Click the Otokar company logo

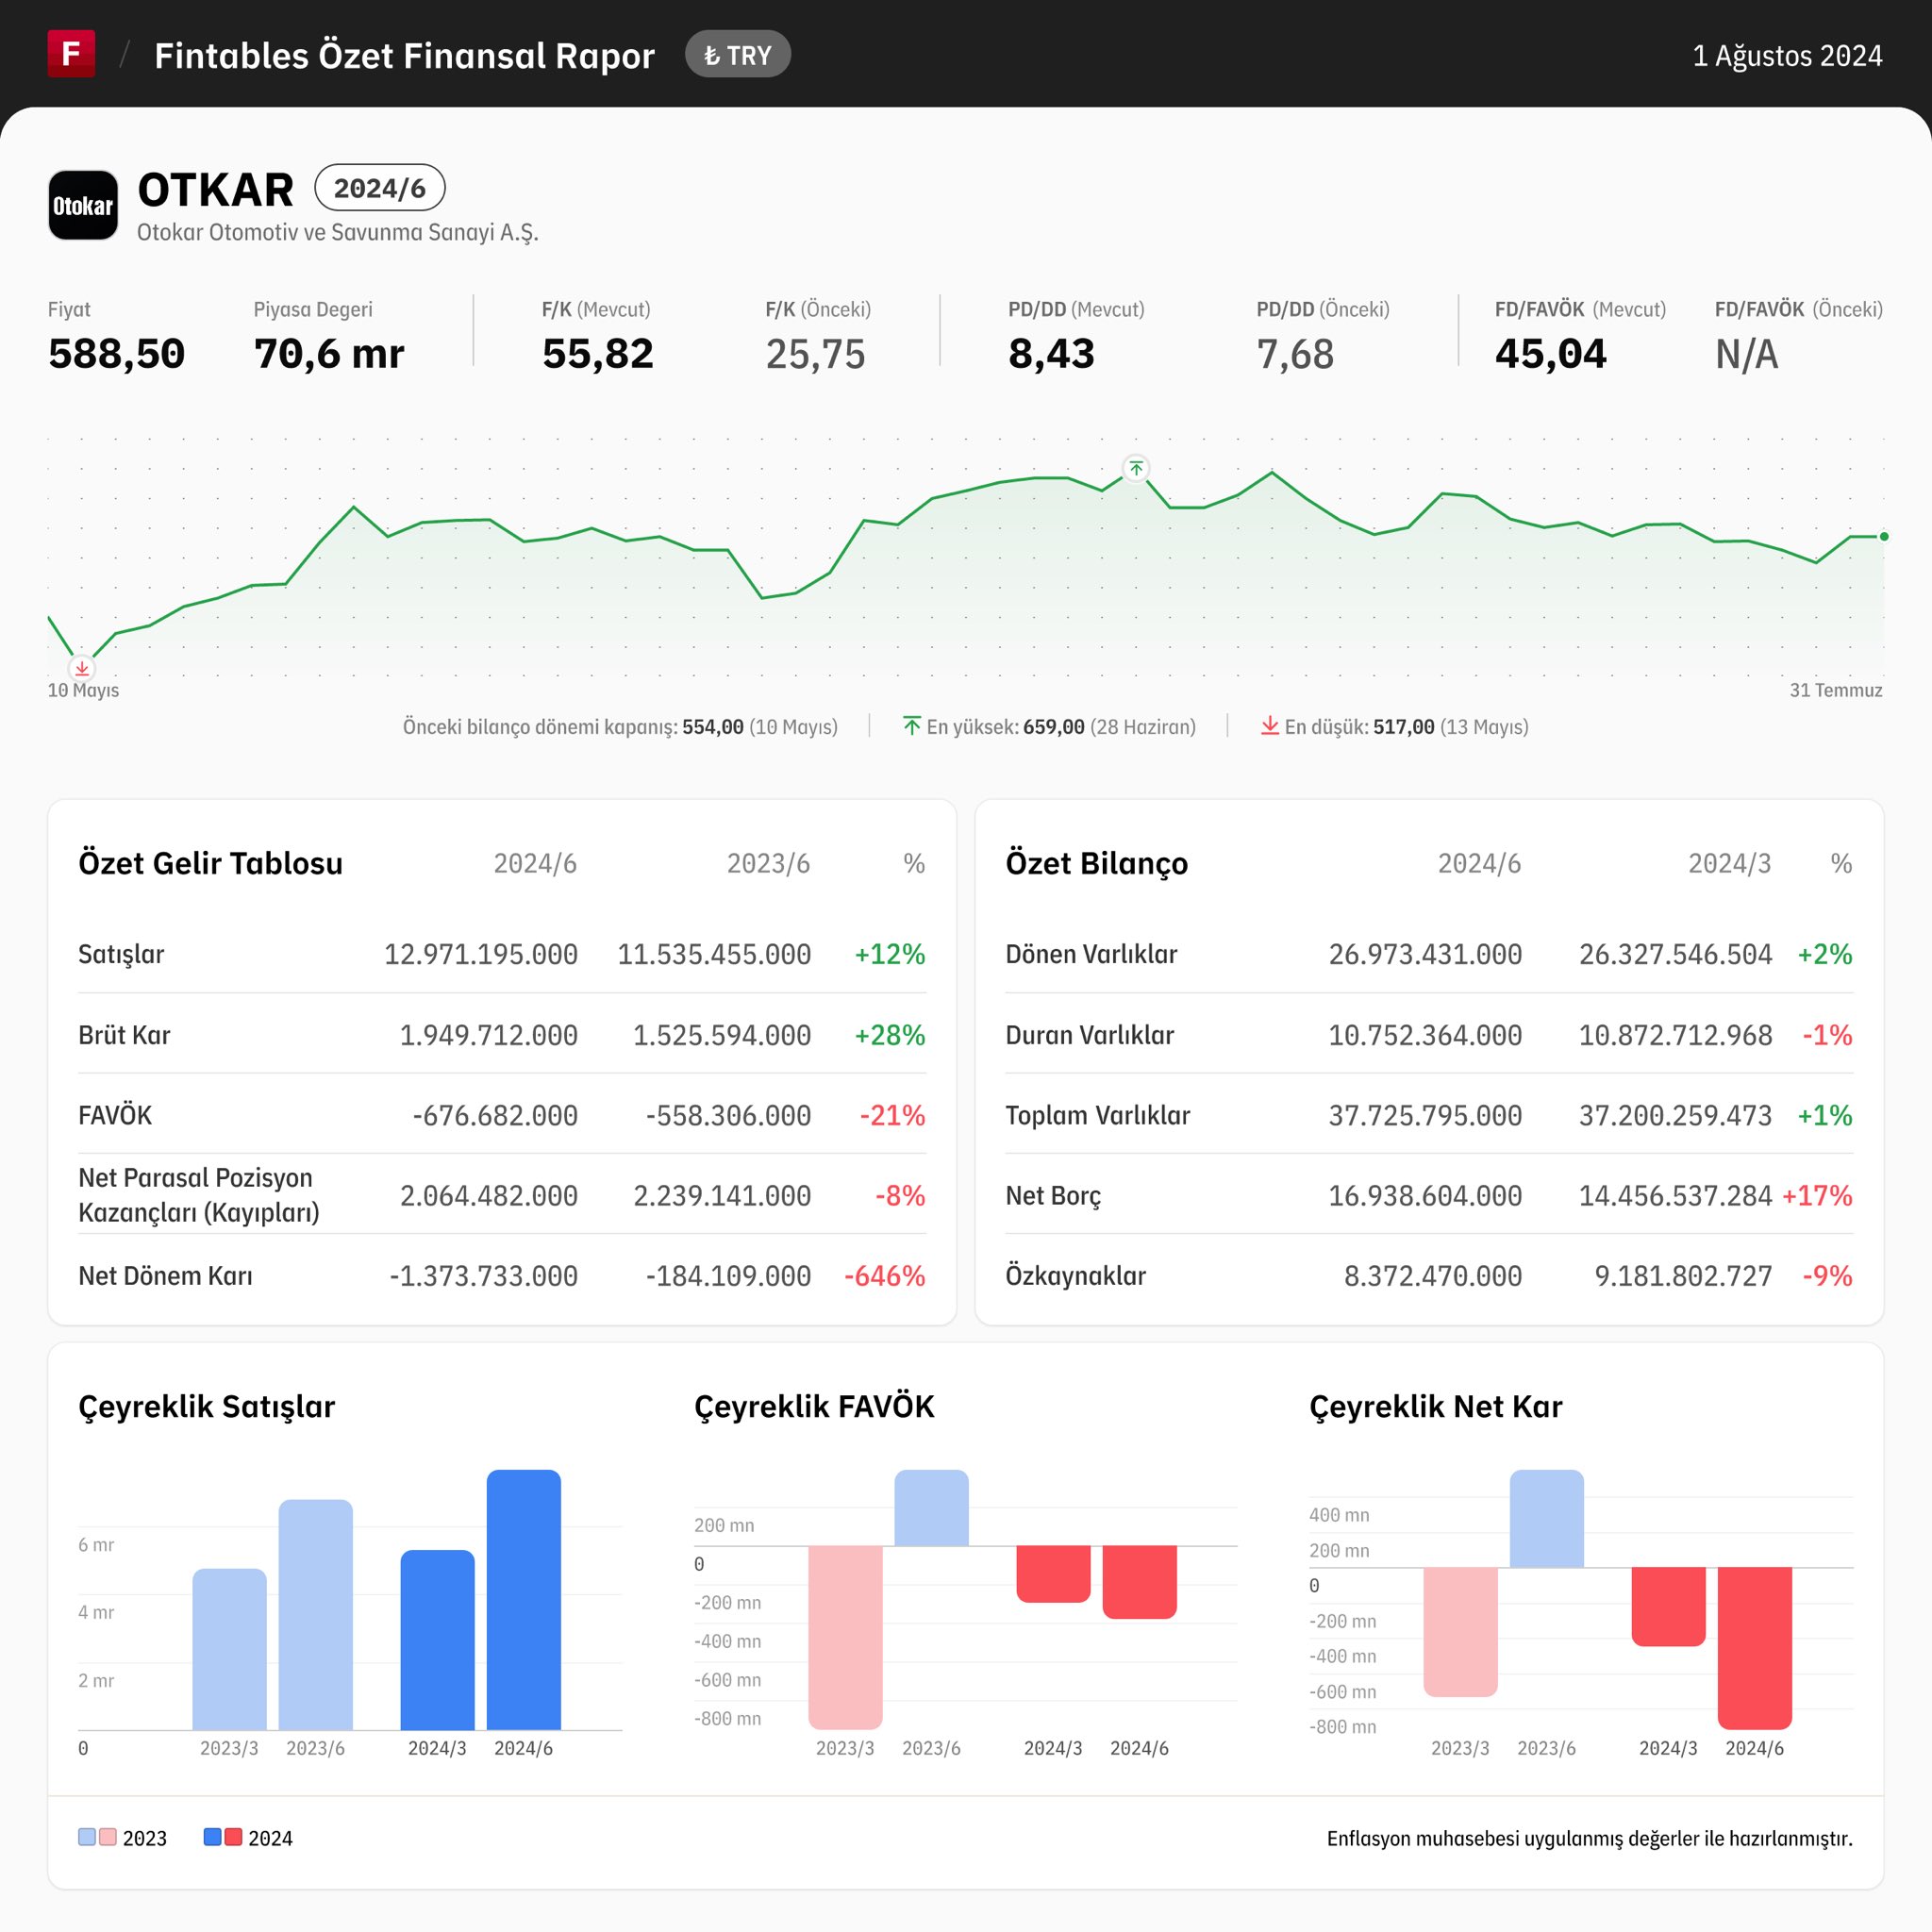pos(83,205)
